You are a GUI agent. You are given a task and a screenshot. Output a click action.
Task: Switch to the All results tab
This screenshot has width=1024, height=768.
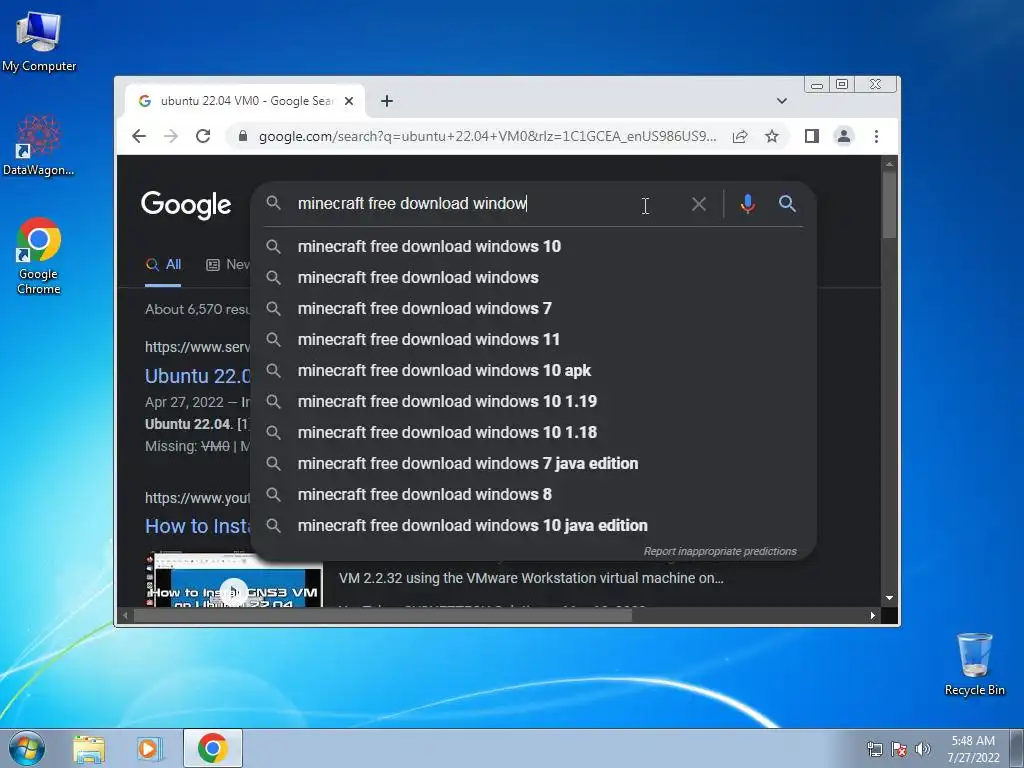(163, 264)
